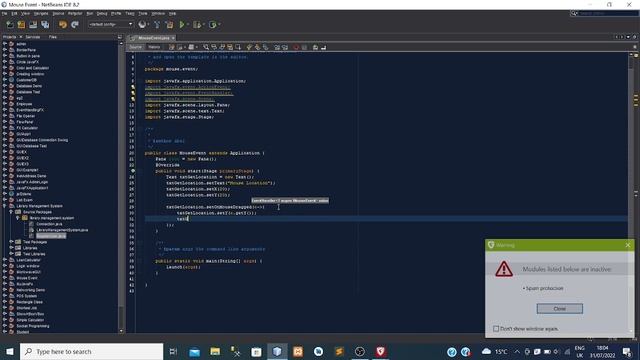Screen dimensions: 640x360
Task: Click Close button in the Warning popup
Action: tap(560, 309)
